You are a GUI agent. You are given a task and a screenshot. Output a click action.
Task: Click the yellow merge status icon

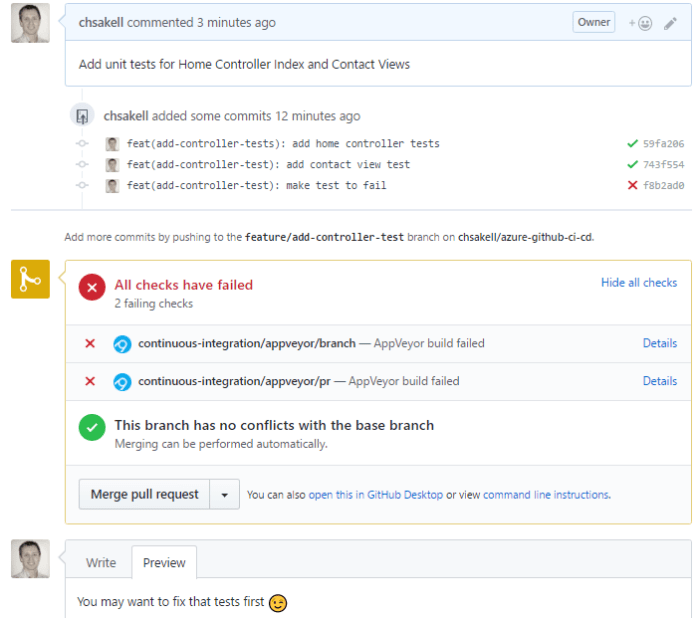click(x=30, y=279)
